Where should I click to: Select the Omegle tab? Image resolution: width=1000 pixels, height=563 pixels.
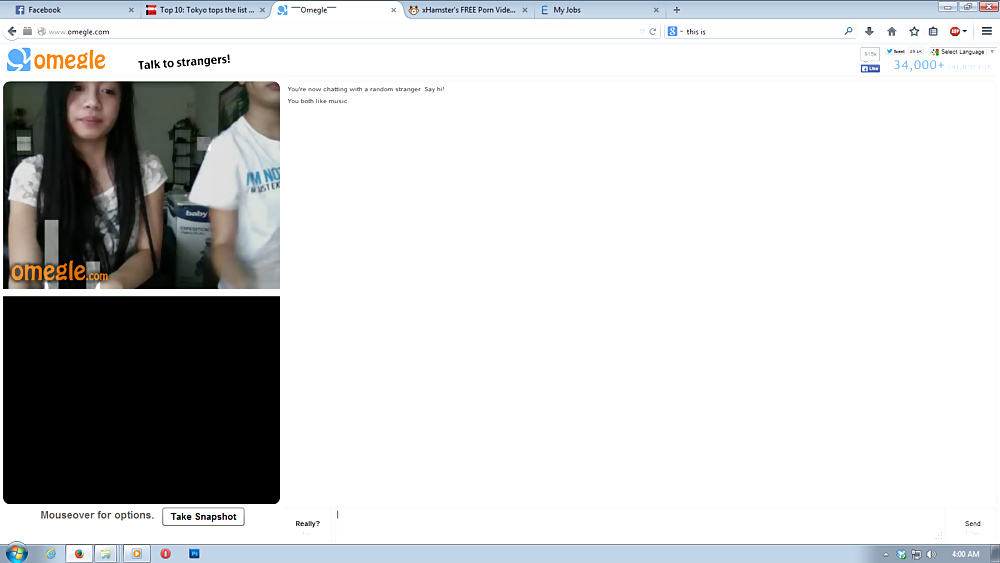coord(338,10)
